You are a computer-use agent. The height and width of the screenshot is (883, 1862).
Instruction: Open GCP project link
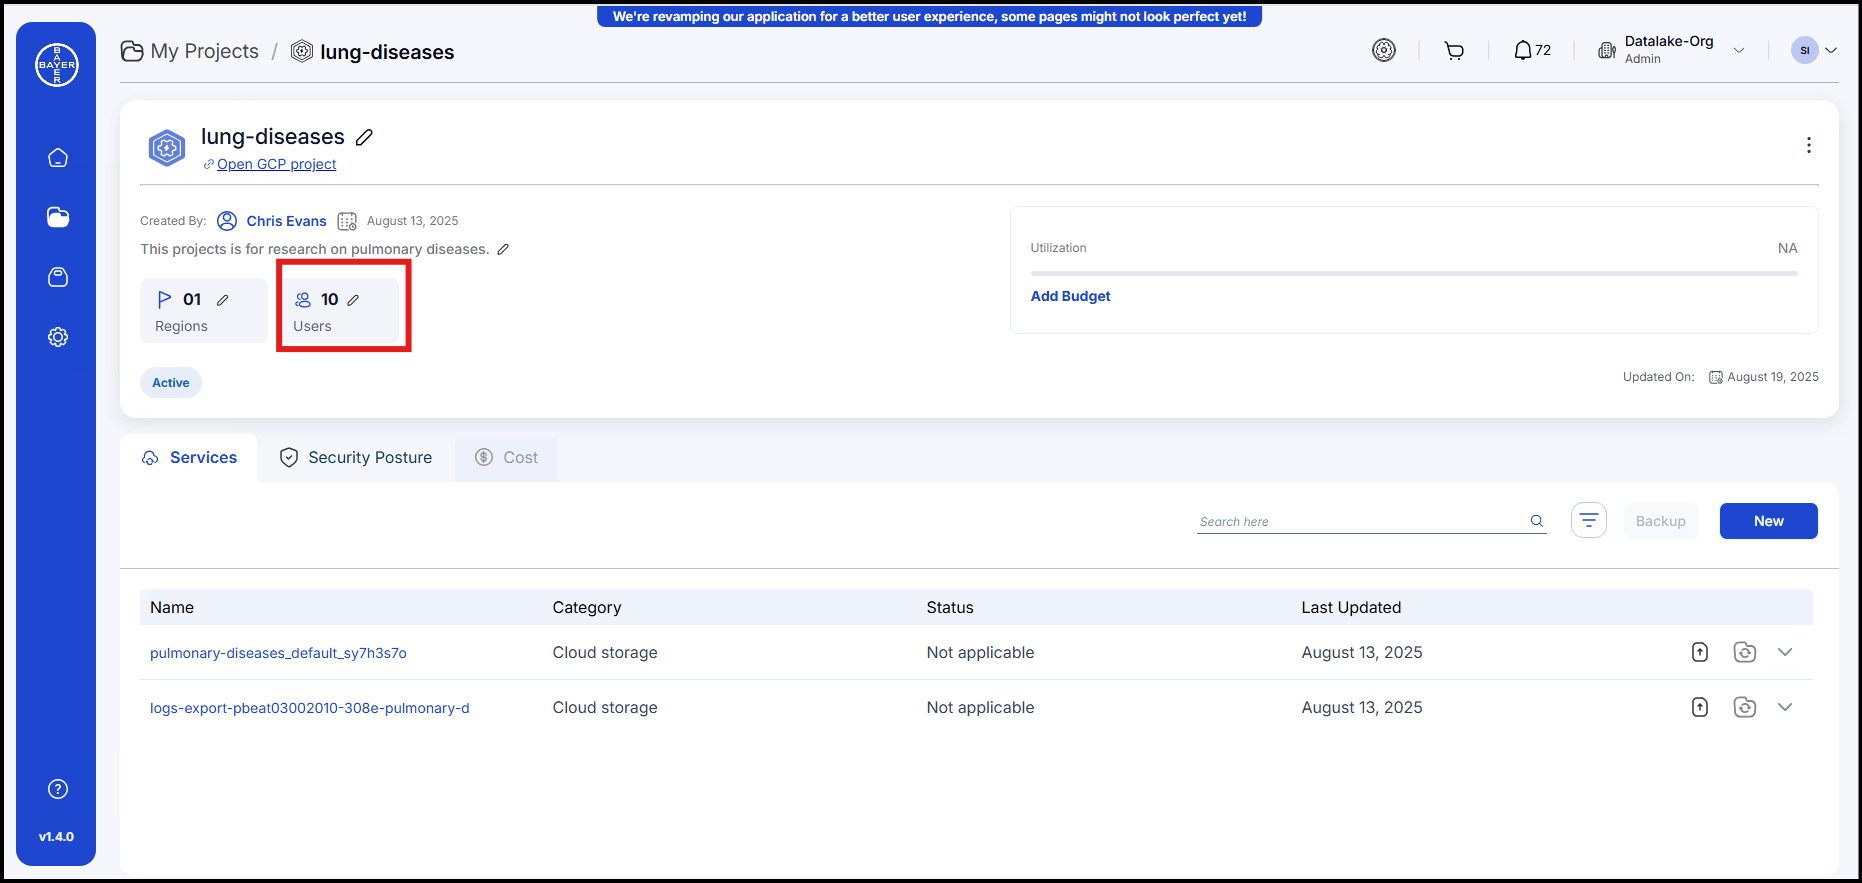click(276, 164)
